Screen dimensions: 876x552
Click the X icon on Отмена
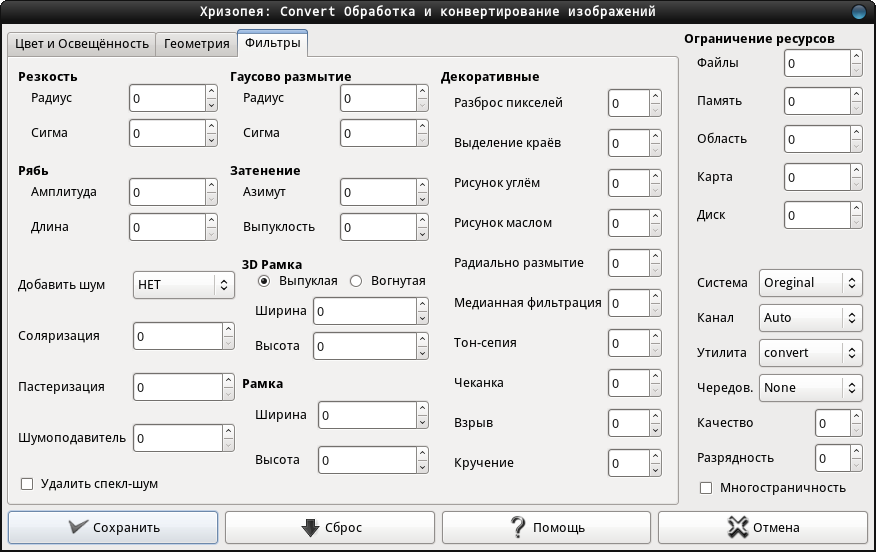point(738,527)
